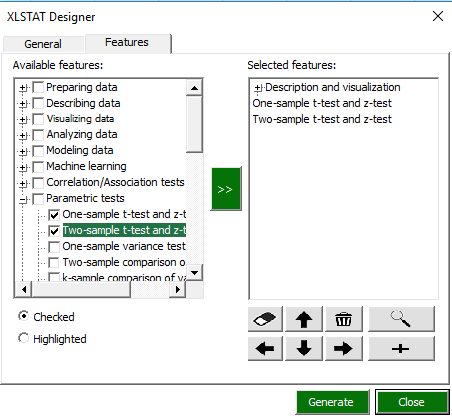Collapse the Parametric tests node
This screenshot has height=418, width=452.
pyautogui.click(x=23, y=200)
